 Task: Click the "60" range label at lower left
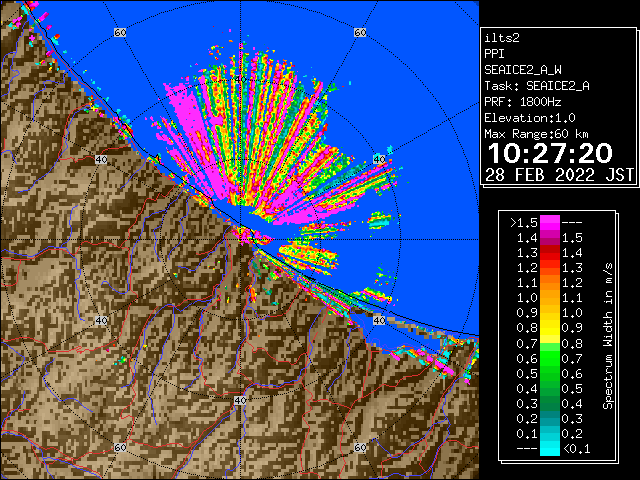tap(120, 447)
